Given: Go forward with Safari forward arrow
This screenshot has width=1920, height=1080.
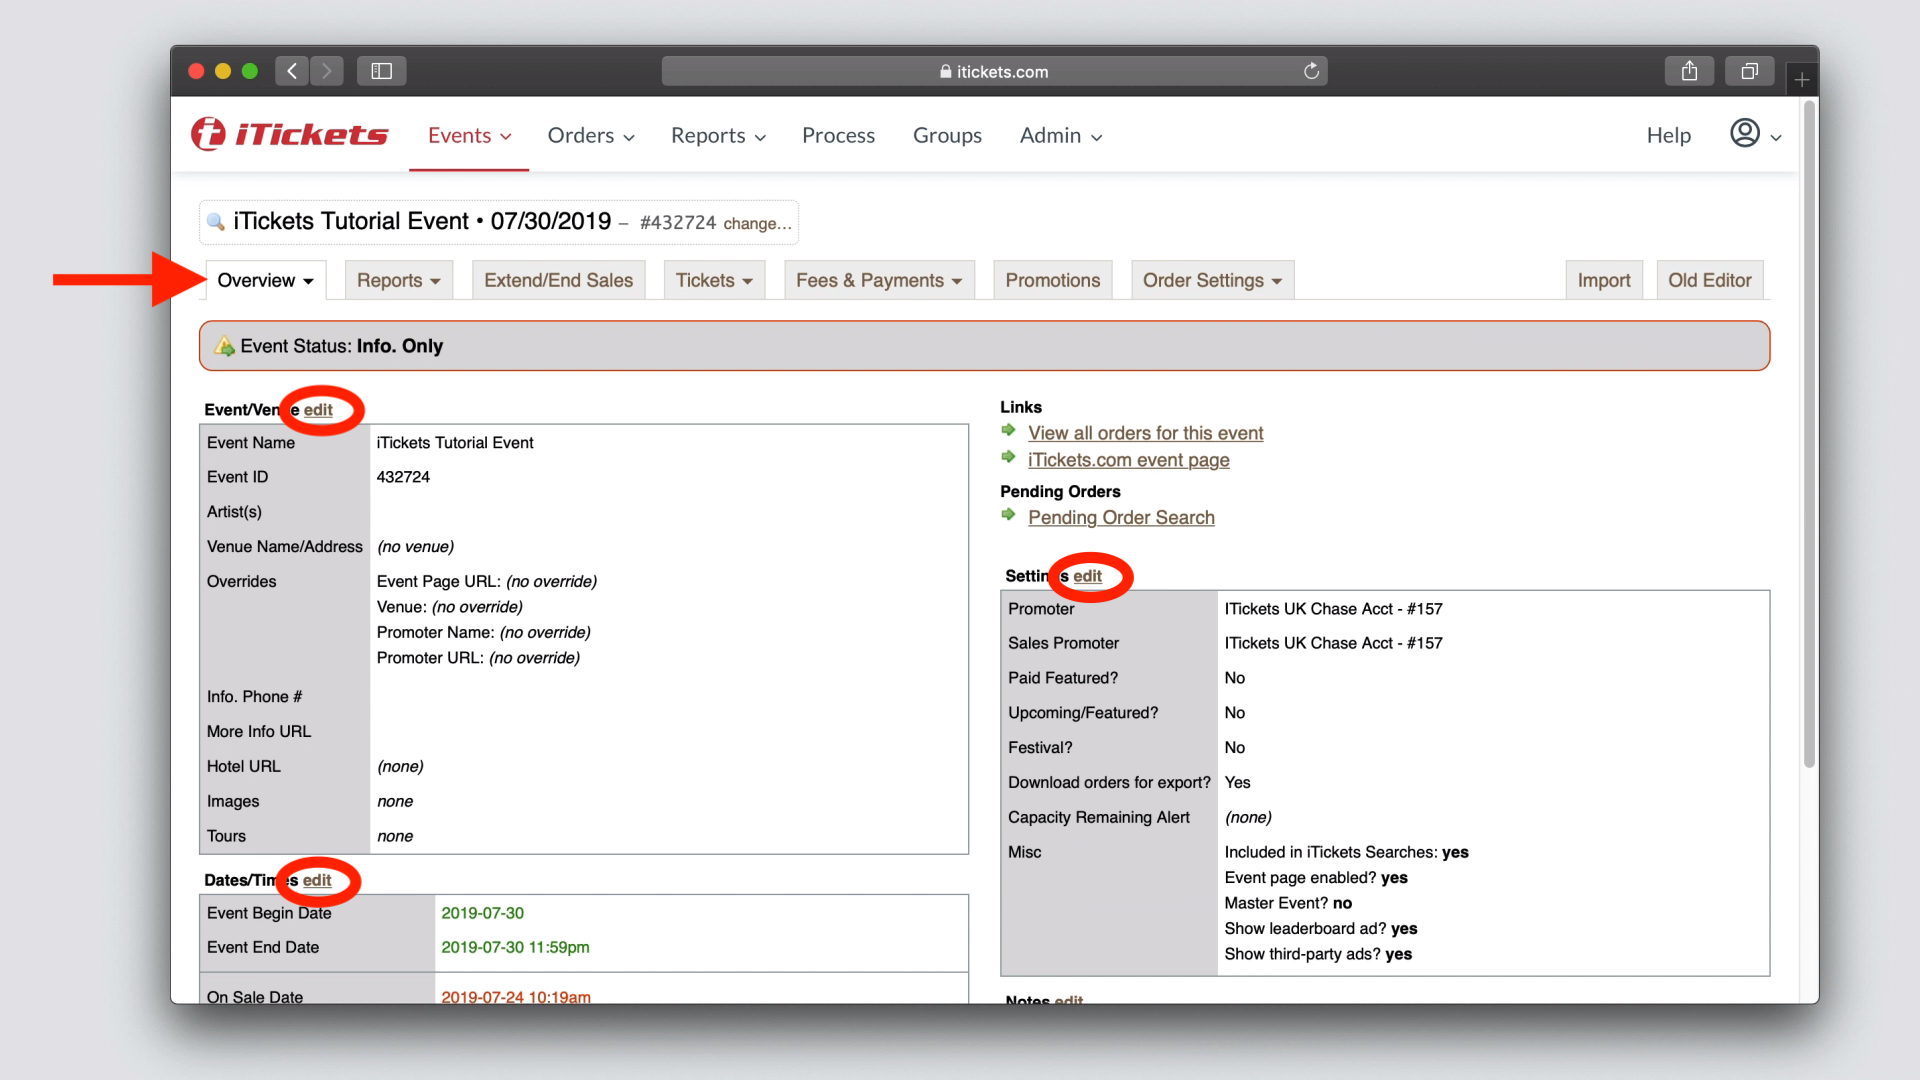Looking at the screenshot, I should point(326,71).
